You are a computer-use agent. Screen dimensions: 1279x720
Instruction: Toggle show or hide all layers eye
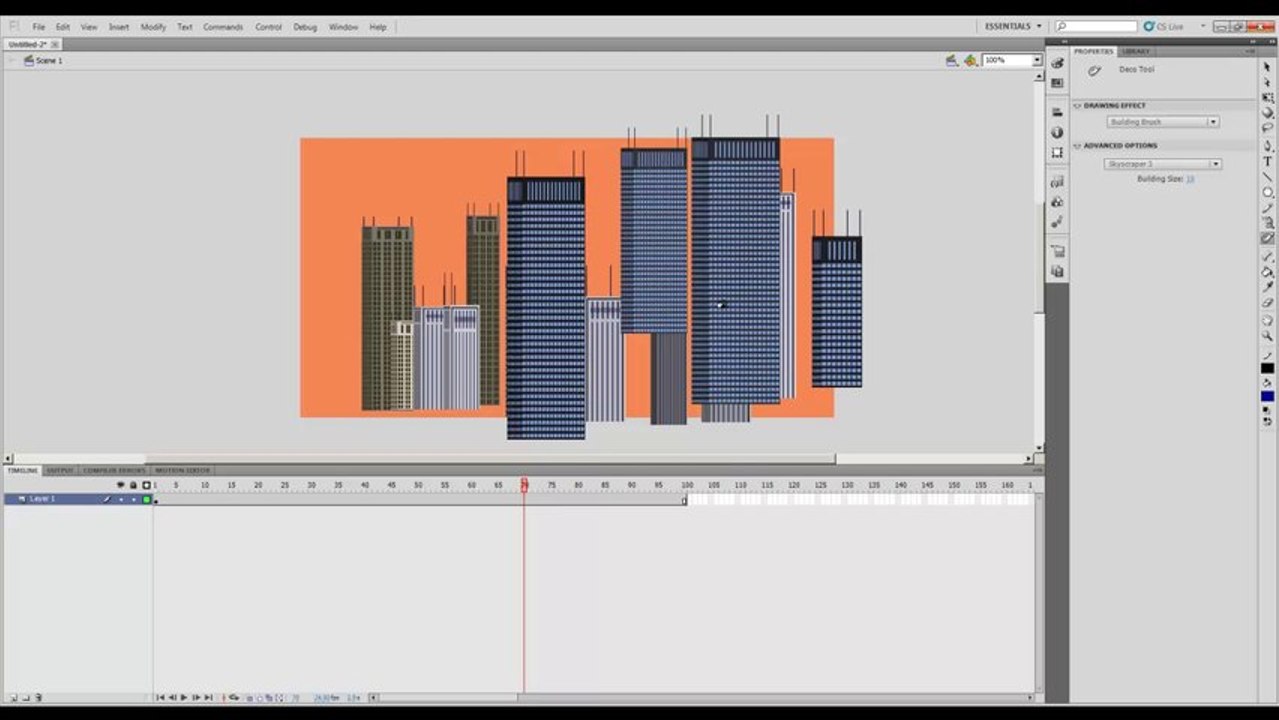coord(121,485)
